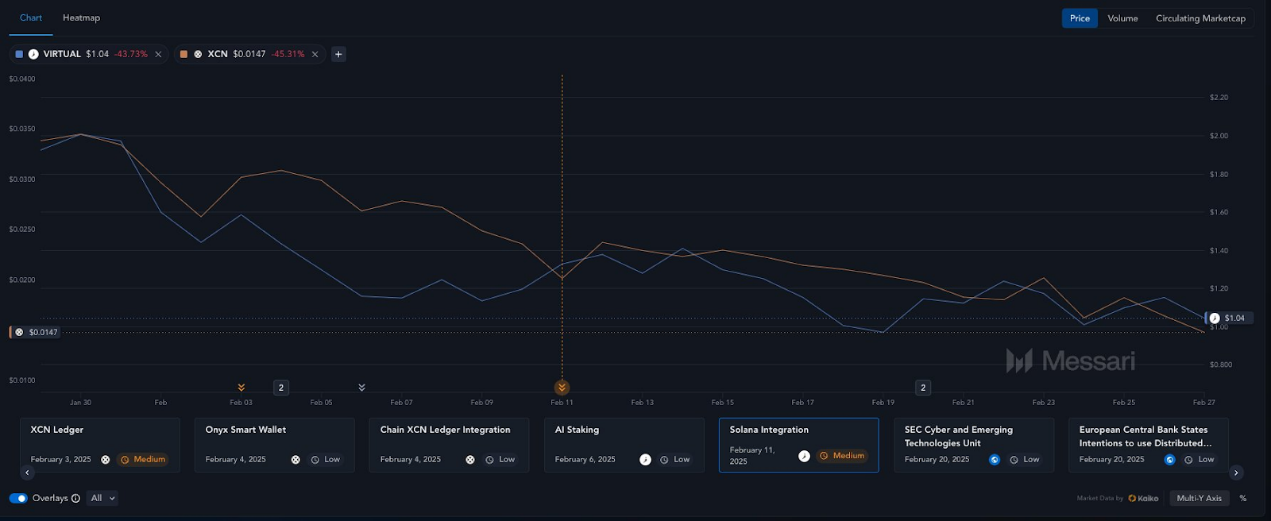Click the blue VIRTUAL color swatch
1271x521 pixels.
point(19,54)
